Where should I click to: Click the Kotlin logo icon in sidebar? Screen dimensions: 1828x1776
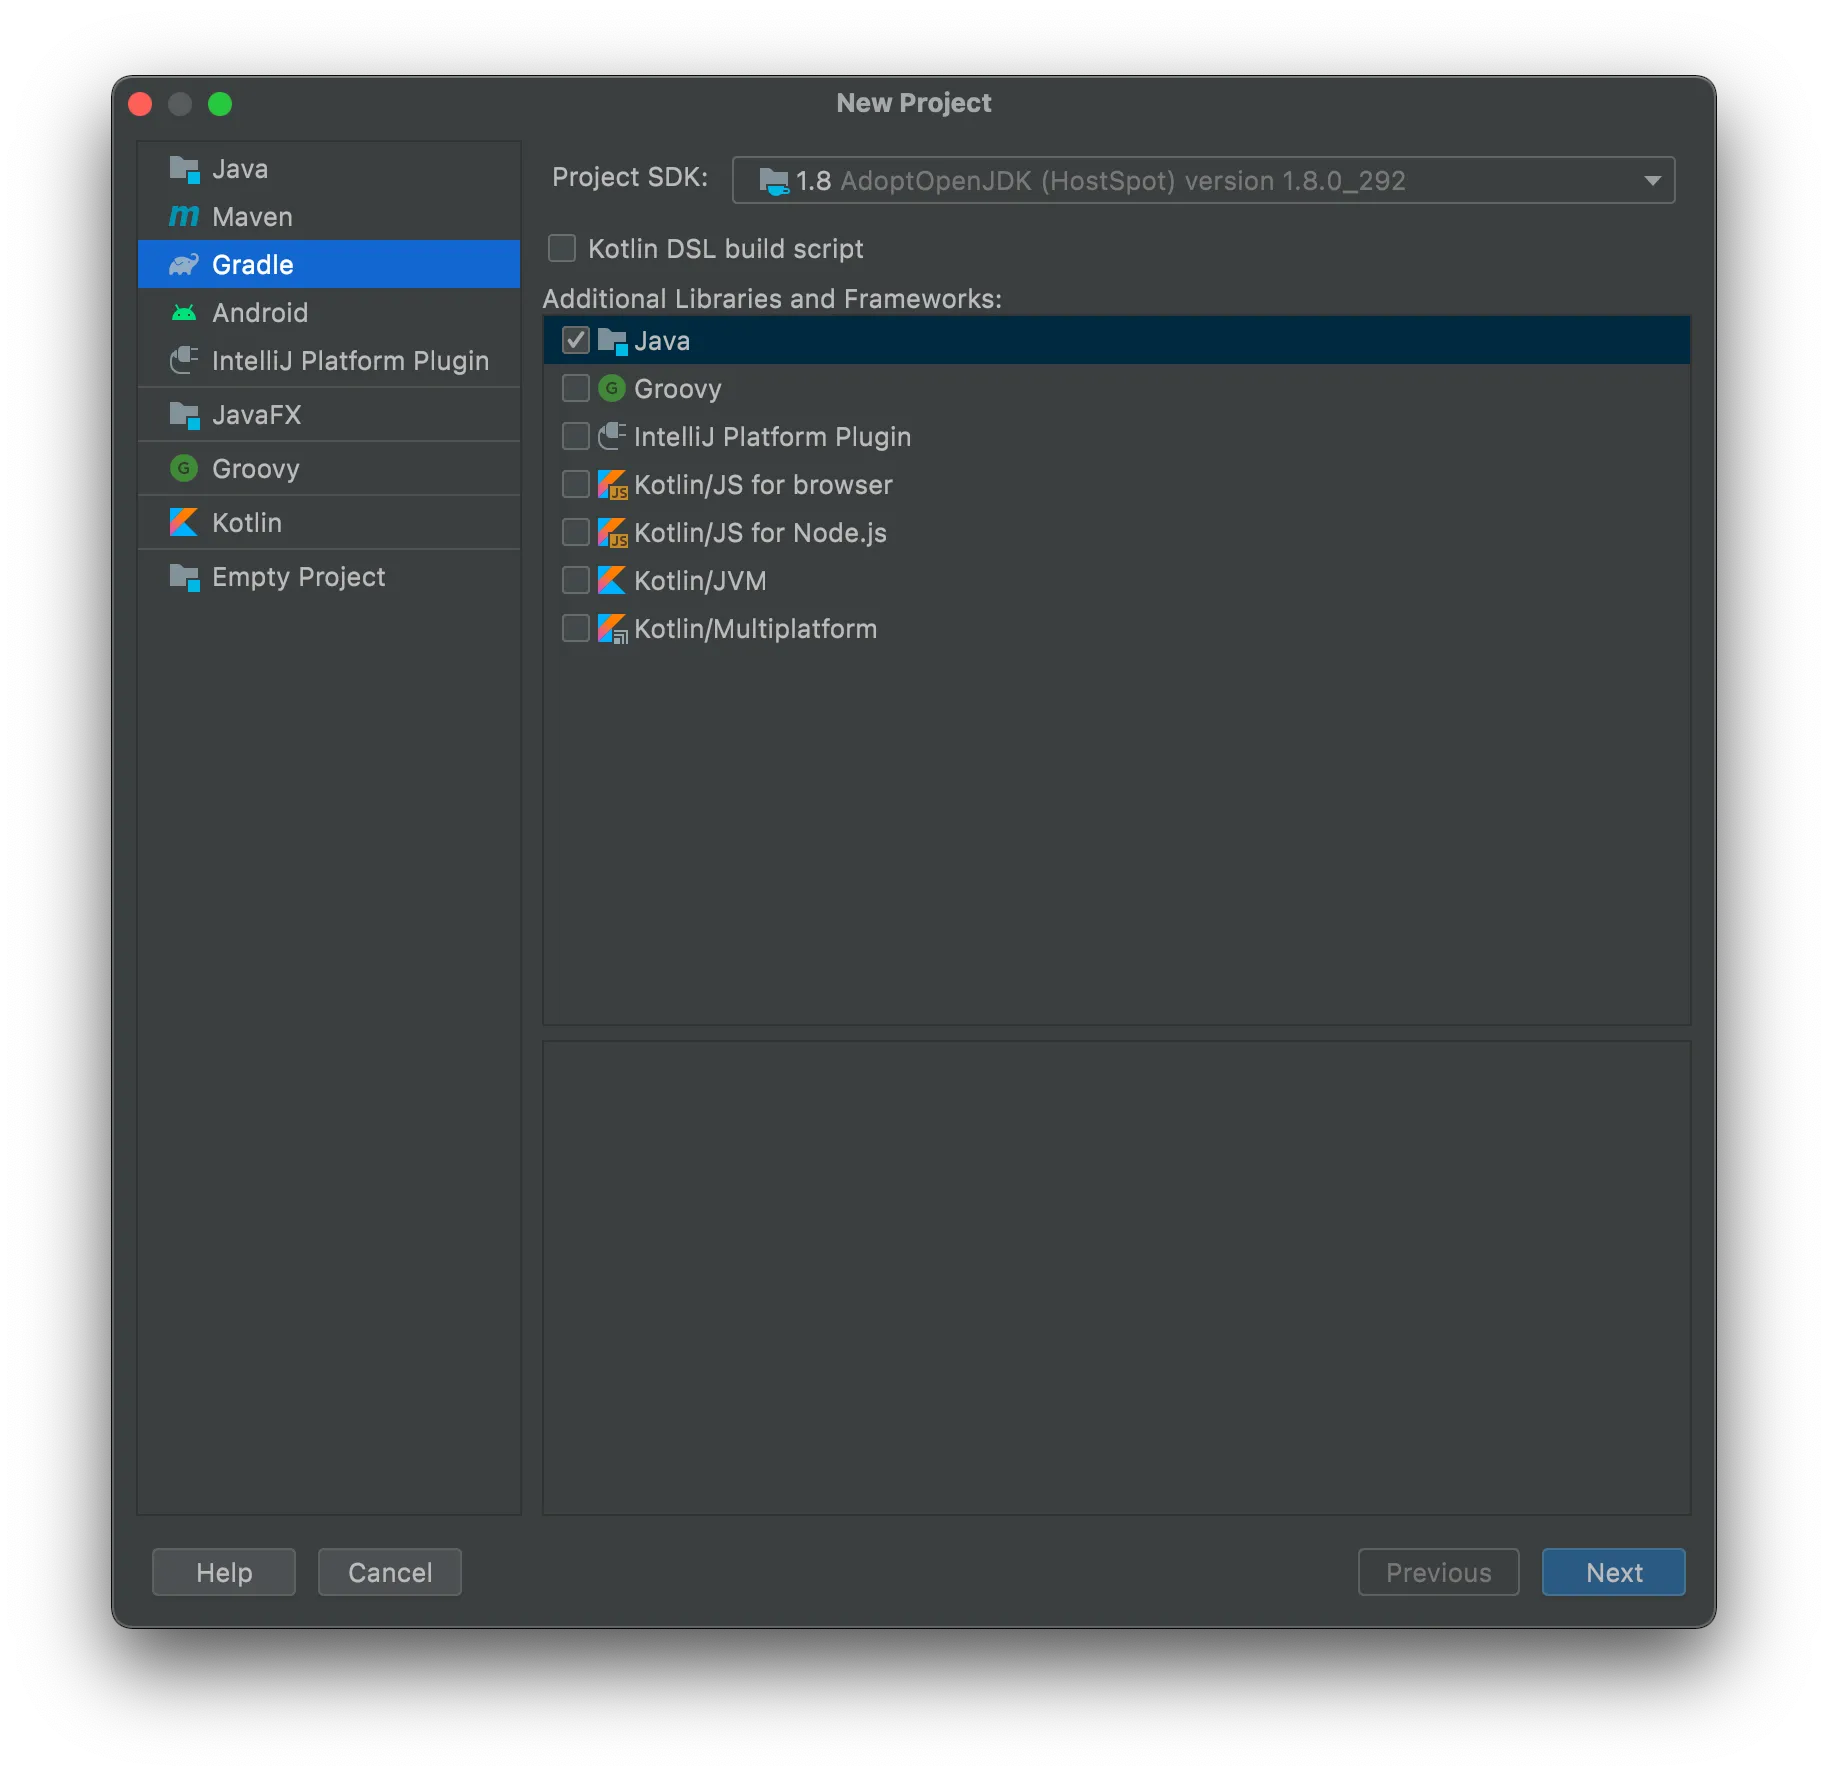click(184, 522)
